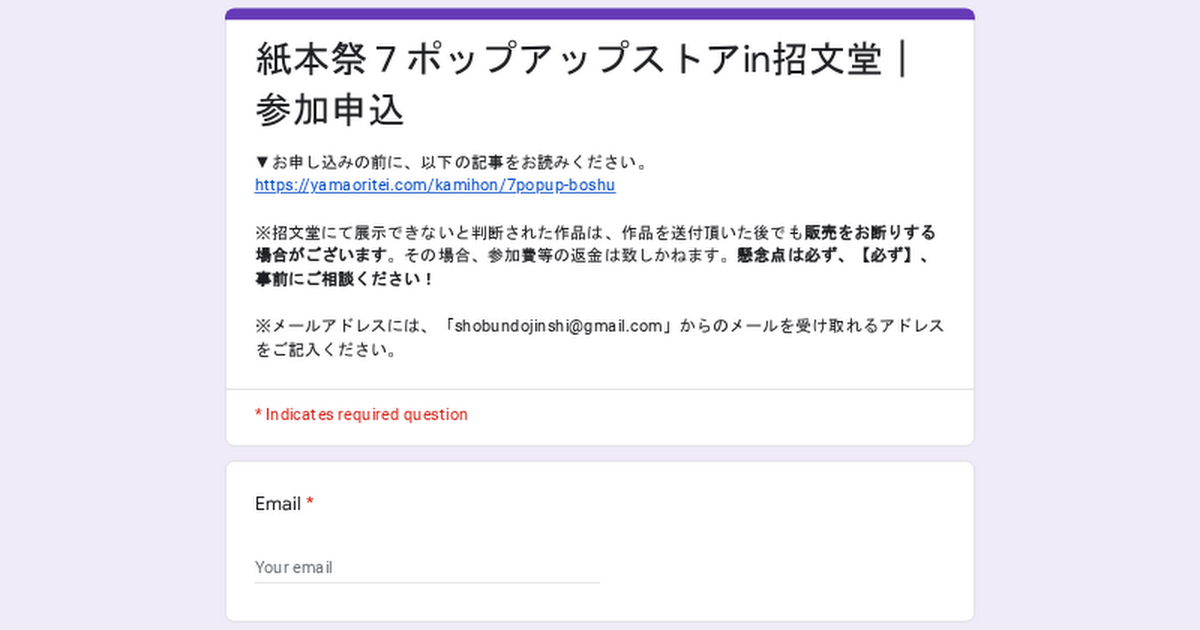Open the yamaoritei.com kamihon 7popup-boshu link
1200x630 pixels.
coord(434,186)
